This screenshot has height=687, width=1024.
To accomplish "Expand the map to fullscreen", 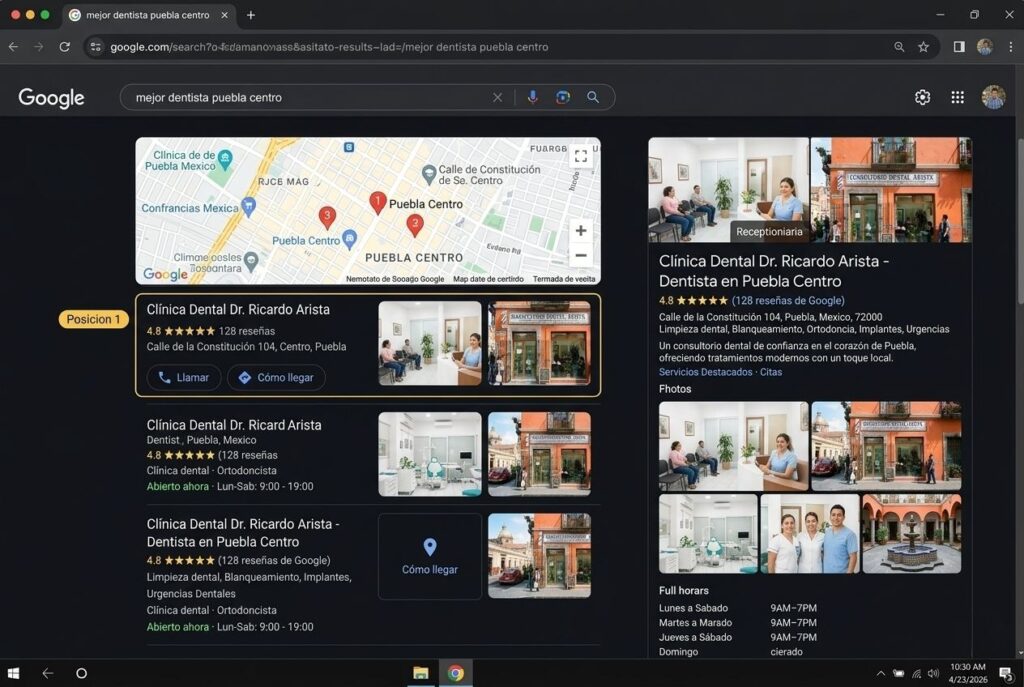I will click(x=580, y=155).
